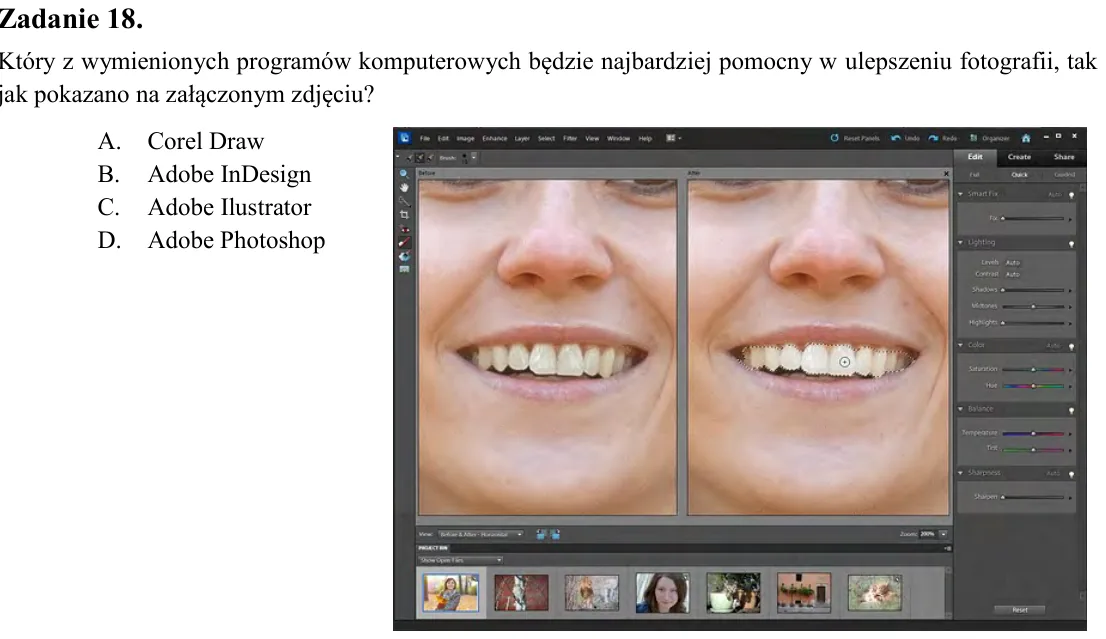This screenshot has width=1106, height=639.
Task: Adjust the Midtones slider handle
Action: [x=1033, y=307]
